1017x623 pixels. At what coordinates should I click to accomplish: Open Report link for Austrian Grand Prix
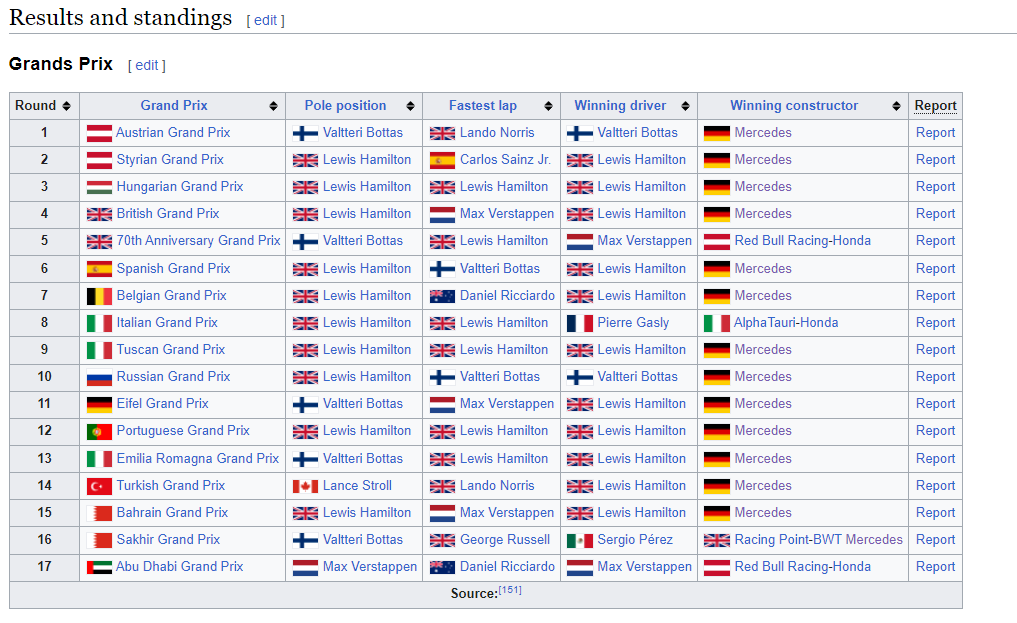pyautogui.click(x=935, y=132)
